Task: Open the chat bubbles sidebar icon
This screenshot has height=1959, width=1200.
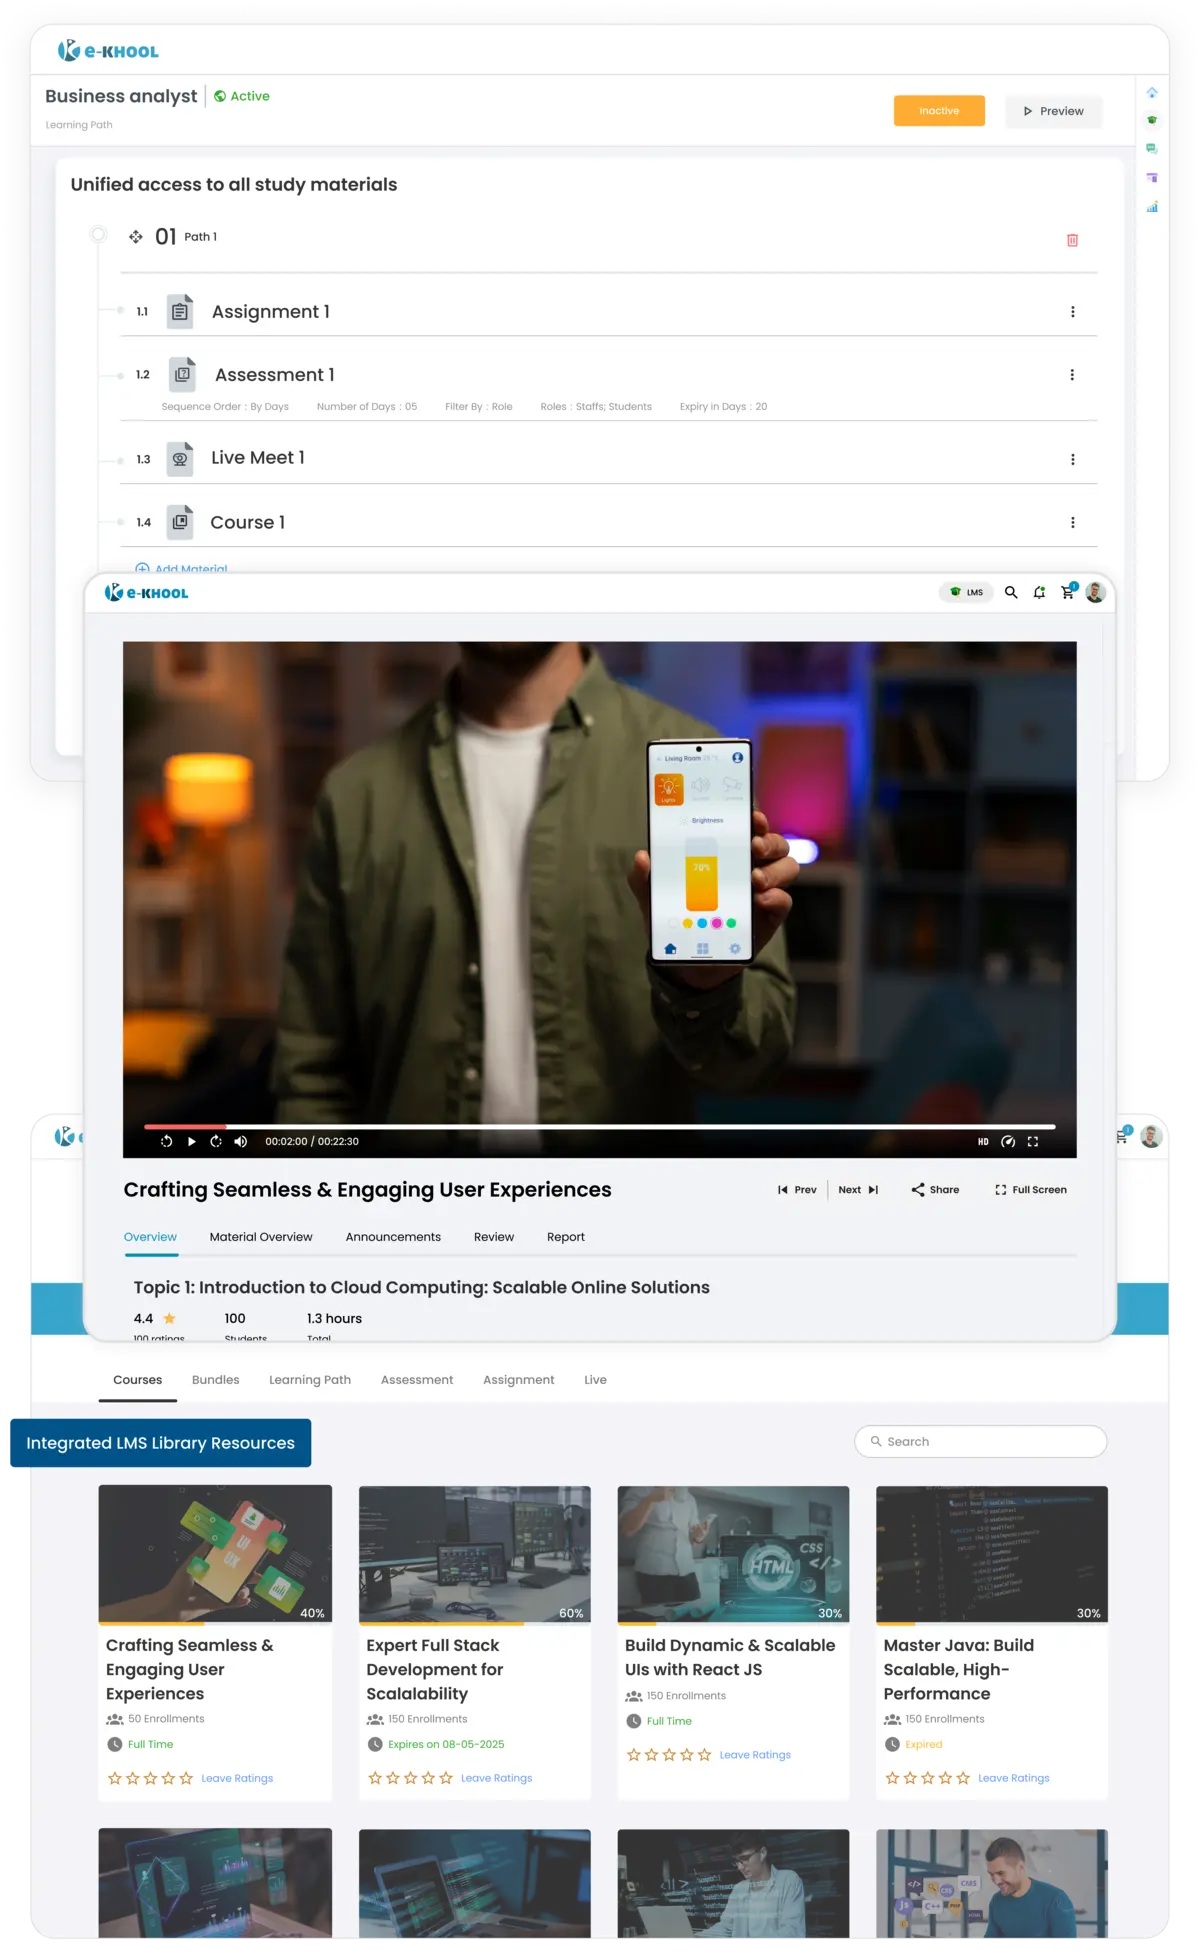Action: [1152, 149]
